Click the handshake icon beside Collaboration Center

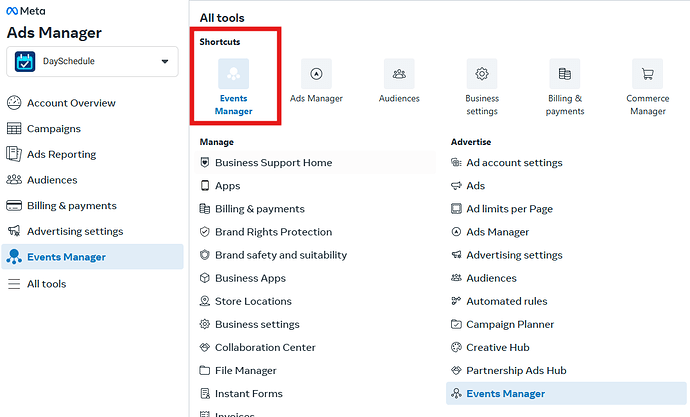[205, 347]
